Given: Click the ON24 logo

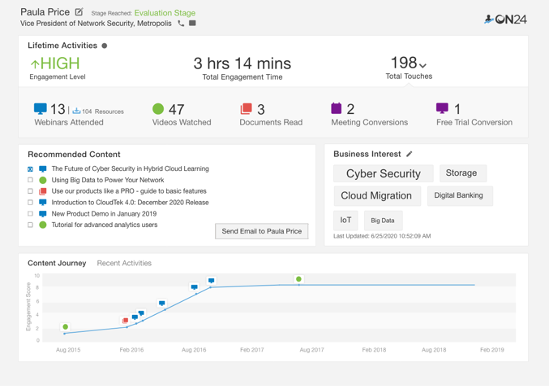Looking at the screenshot, I should click(x=505, y=19).
